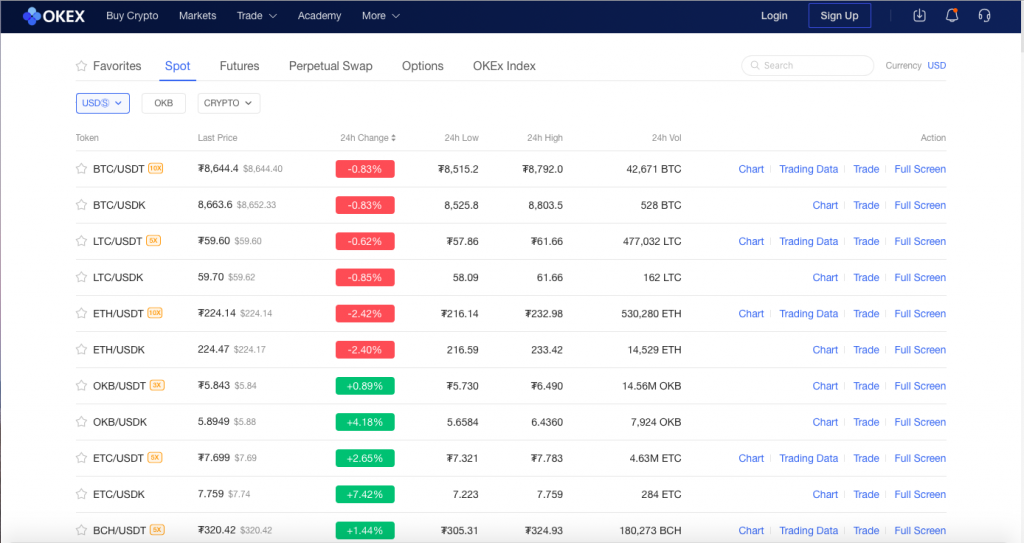Open Chart for BTC/USDT
1024x543 pixels.
751,169
